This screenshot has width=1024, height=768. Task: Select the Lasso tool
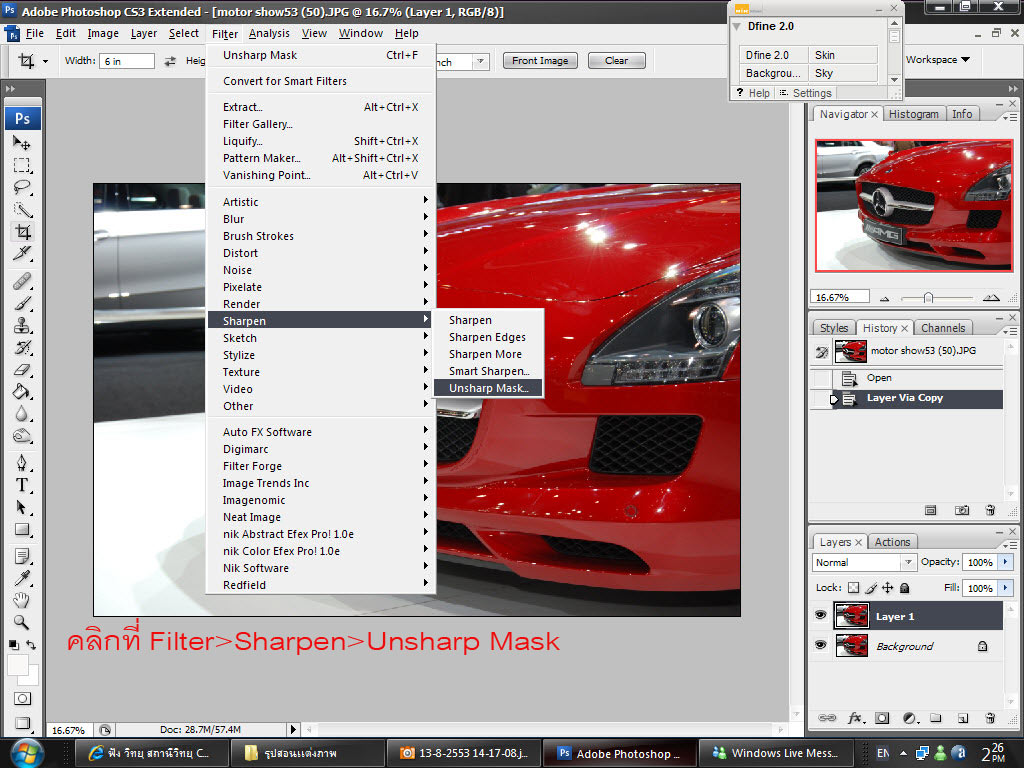tap(22, 187)
